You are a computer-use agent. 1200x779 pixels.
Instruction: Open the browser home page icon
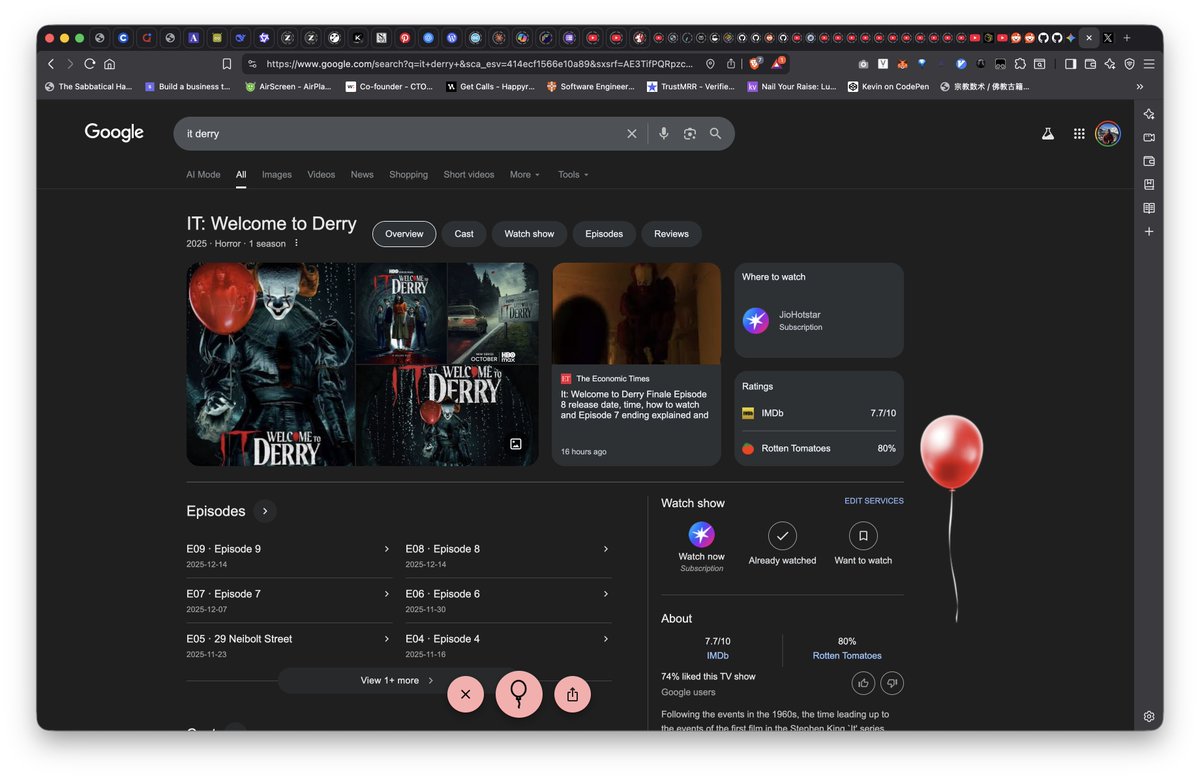(109, 64)
